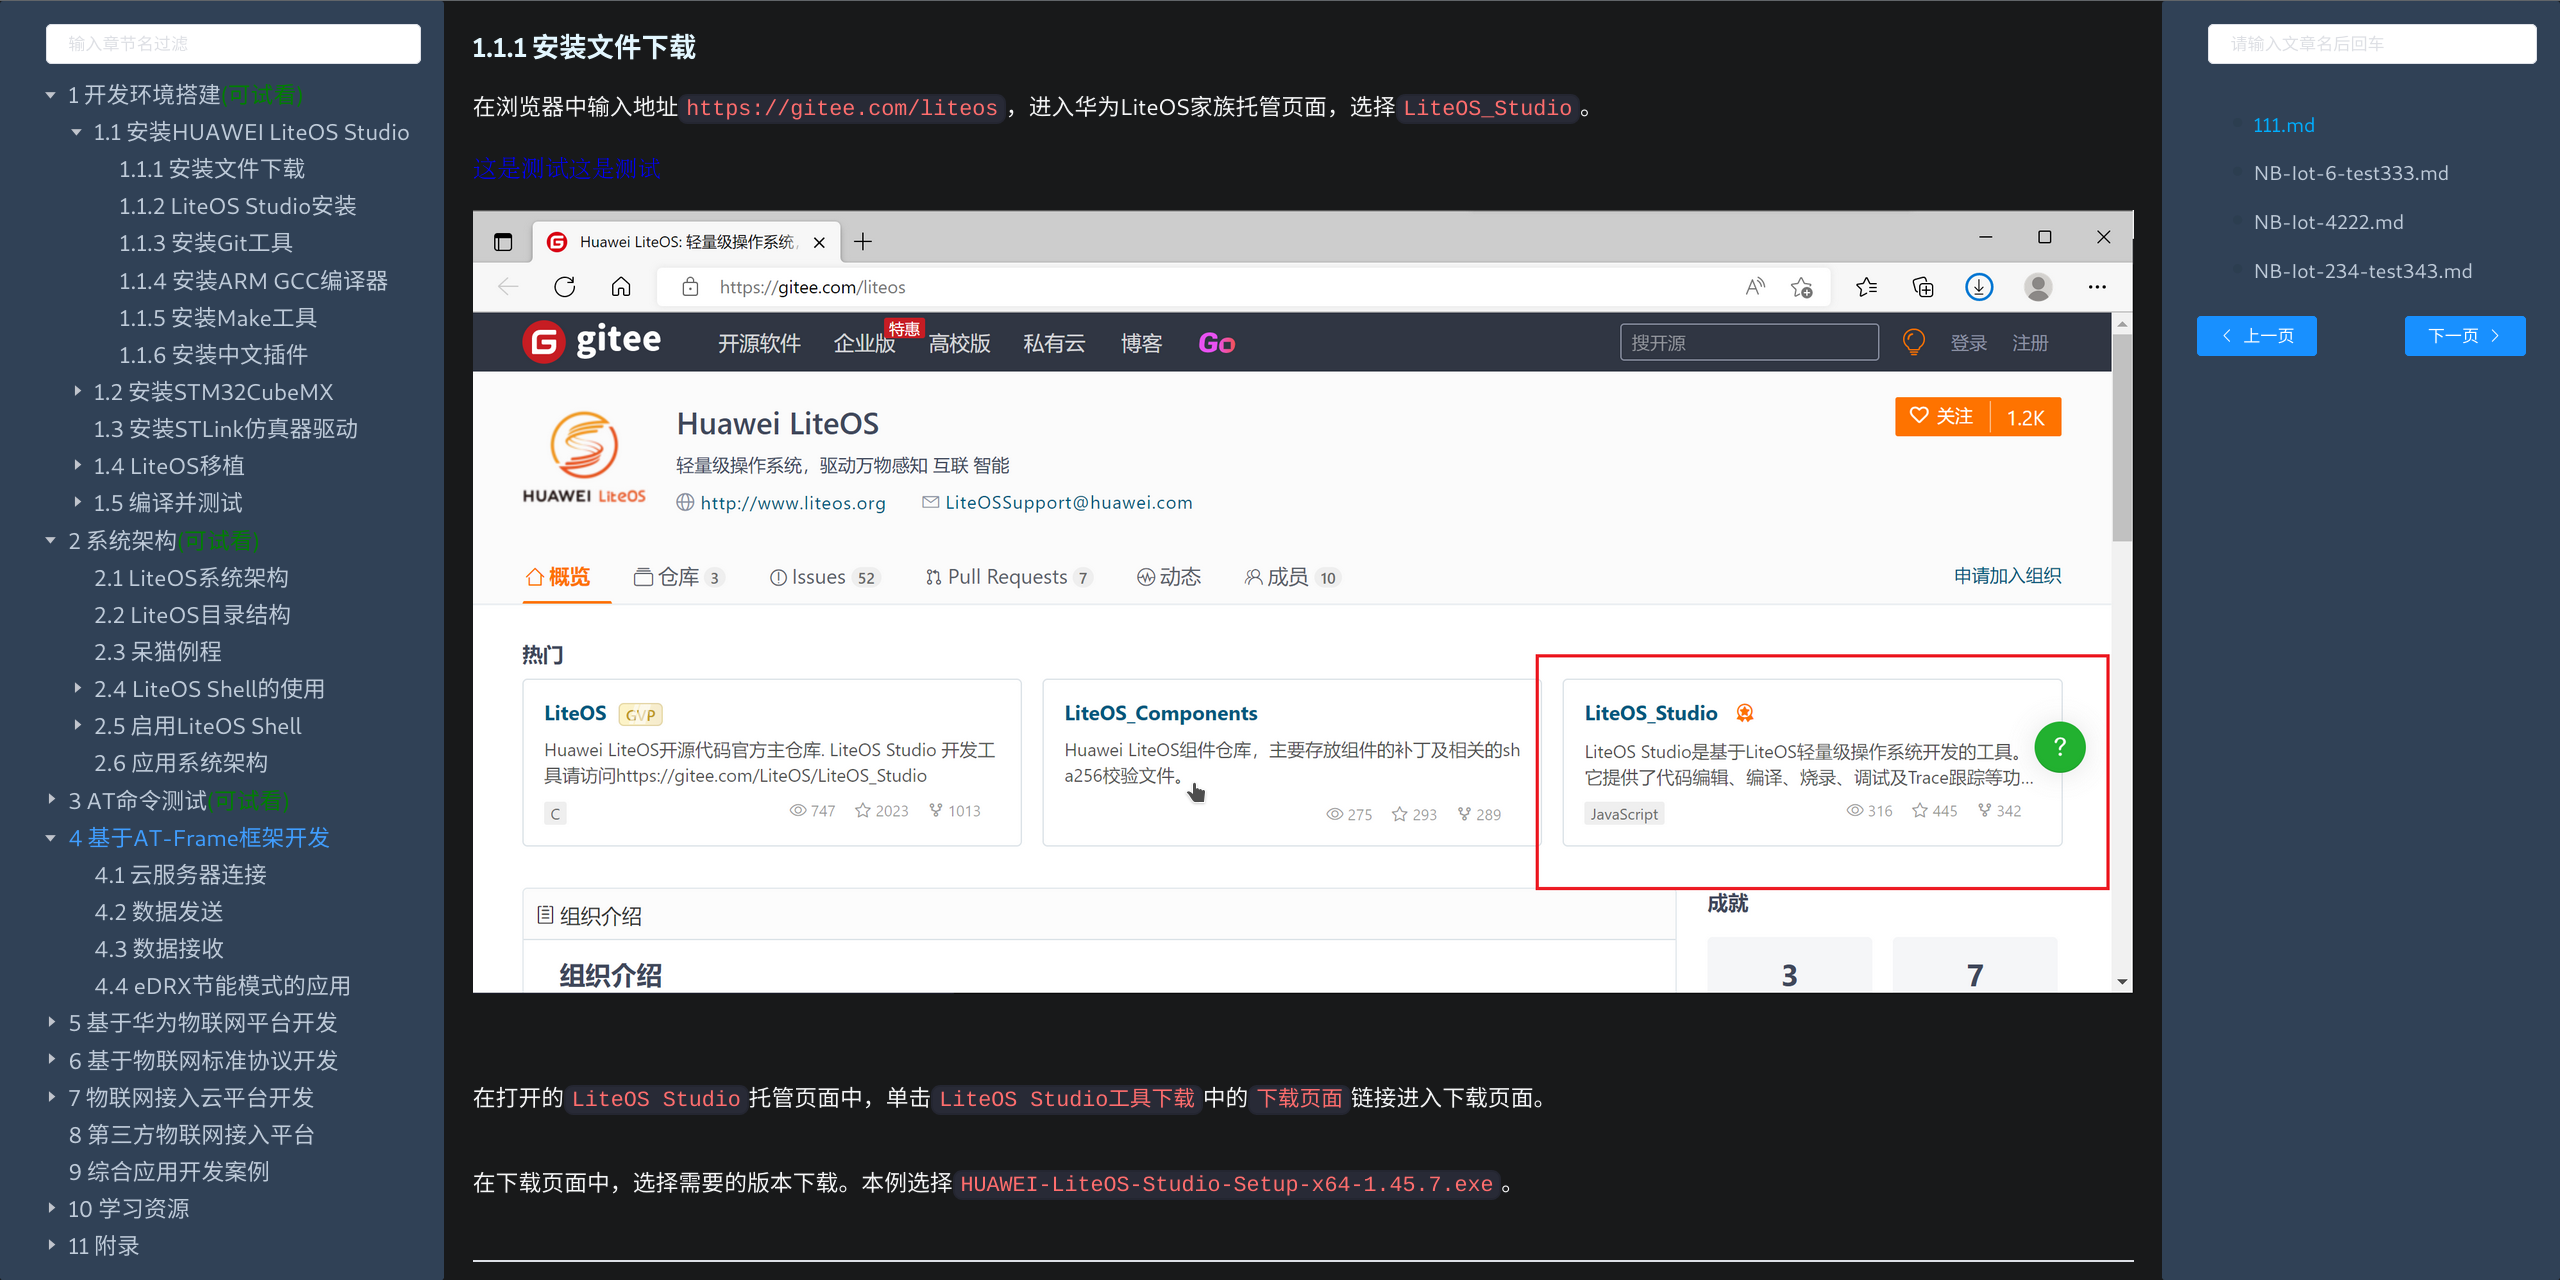Click the browser home icon

coord(621,287)
